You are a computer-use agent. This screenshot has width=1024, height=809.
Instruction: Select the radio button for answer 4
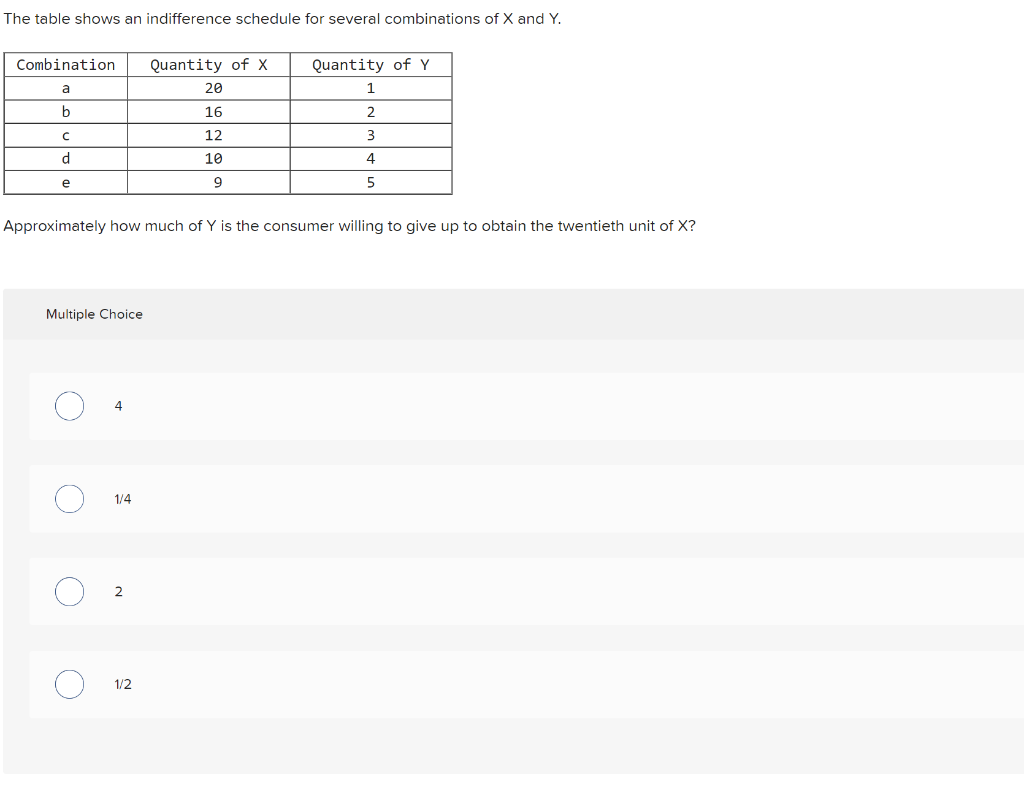click(x=69, y=406)
